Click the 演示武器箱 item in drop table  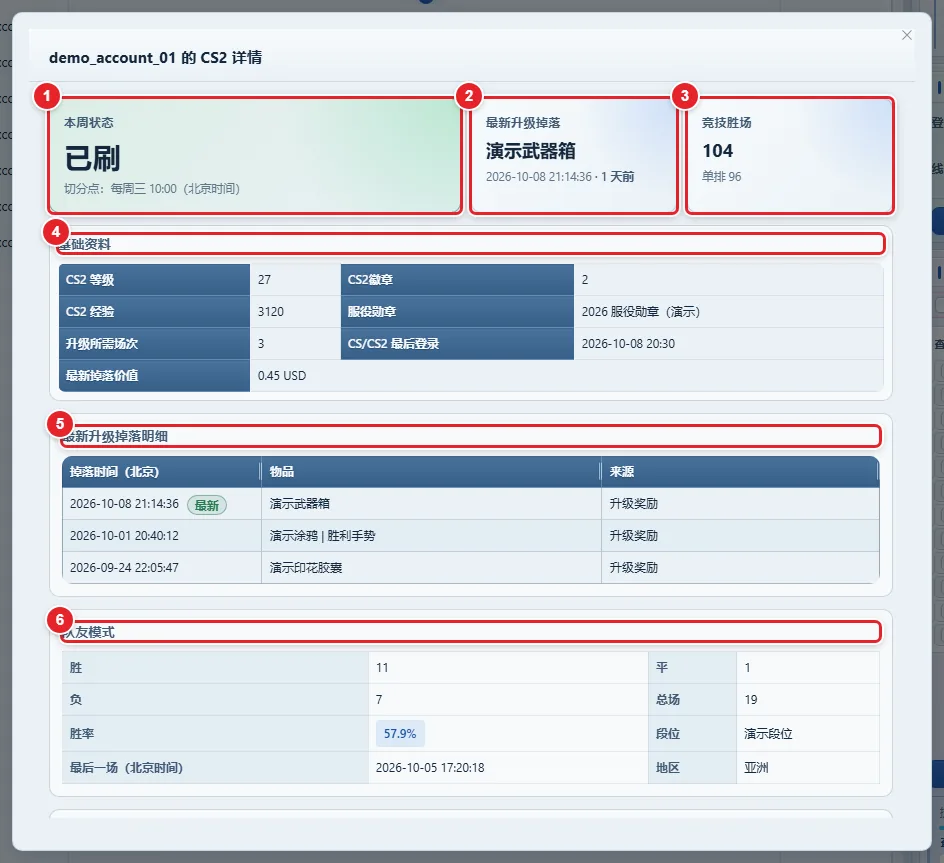(299, 504)
